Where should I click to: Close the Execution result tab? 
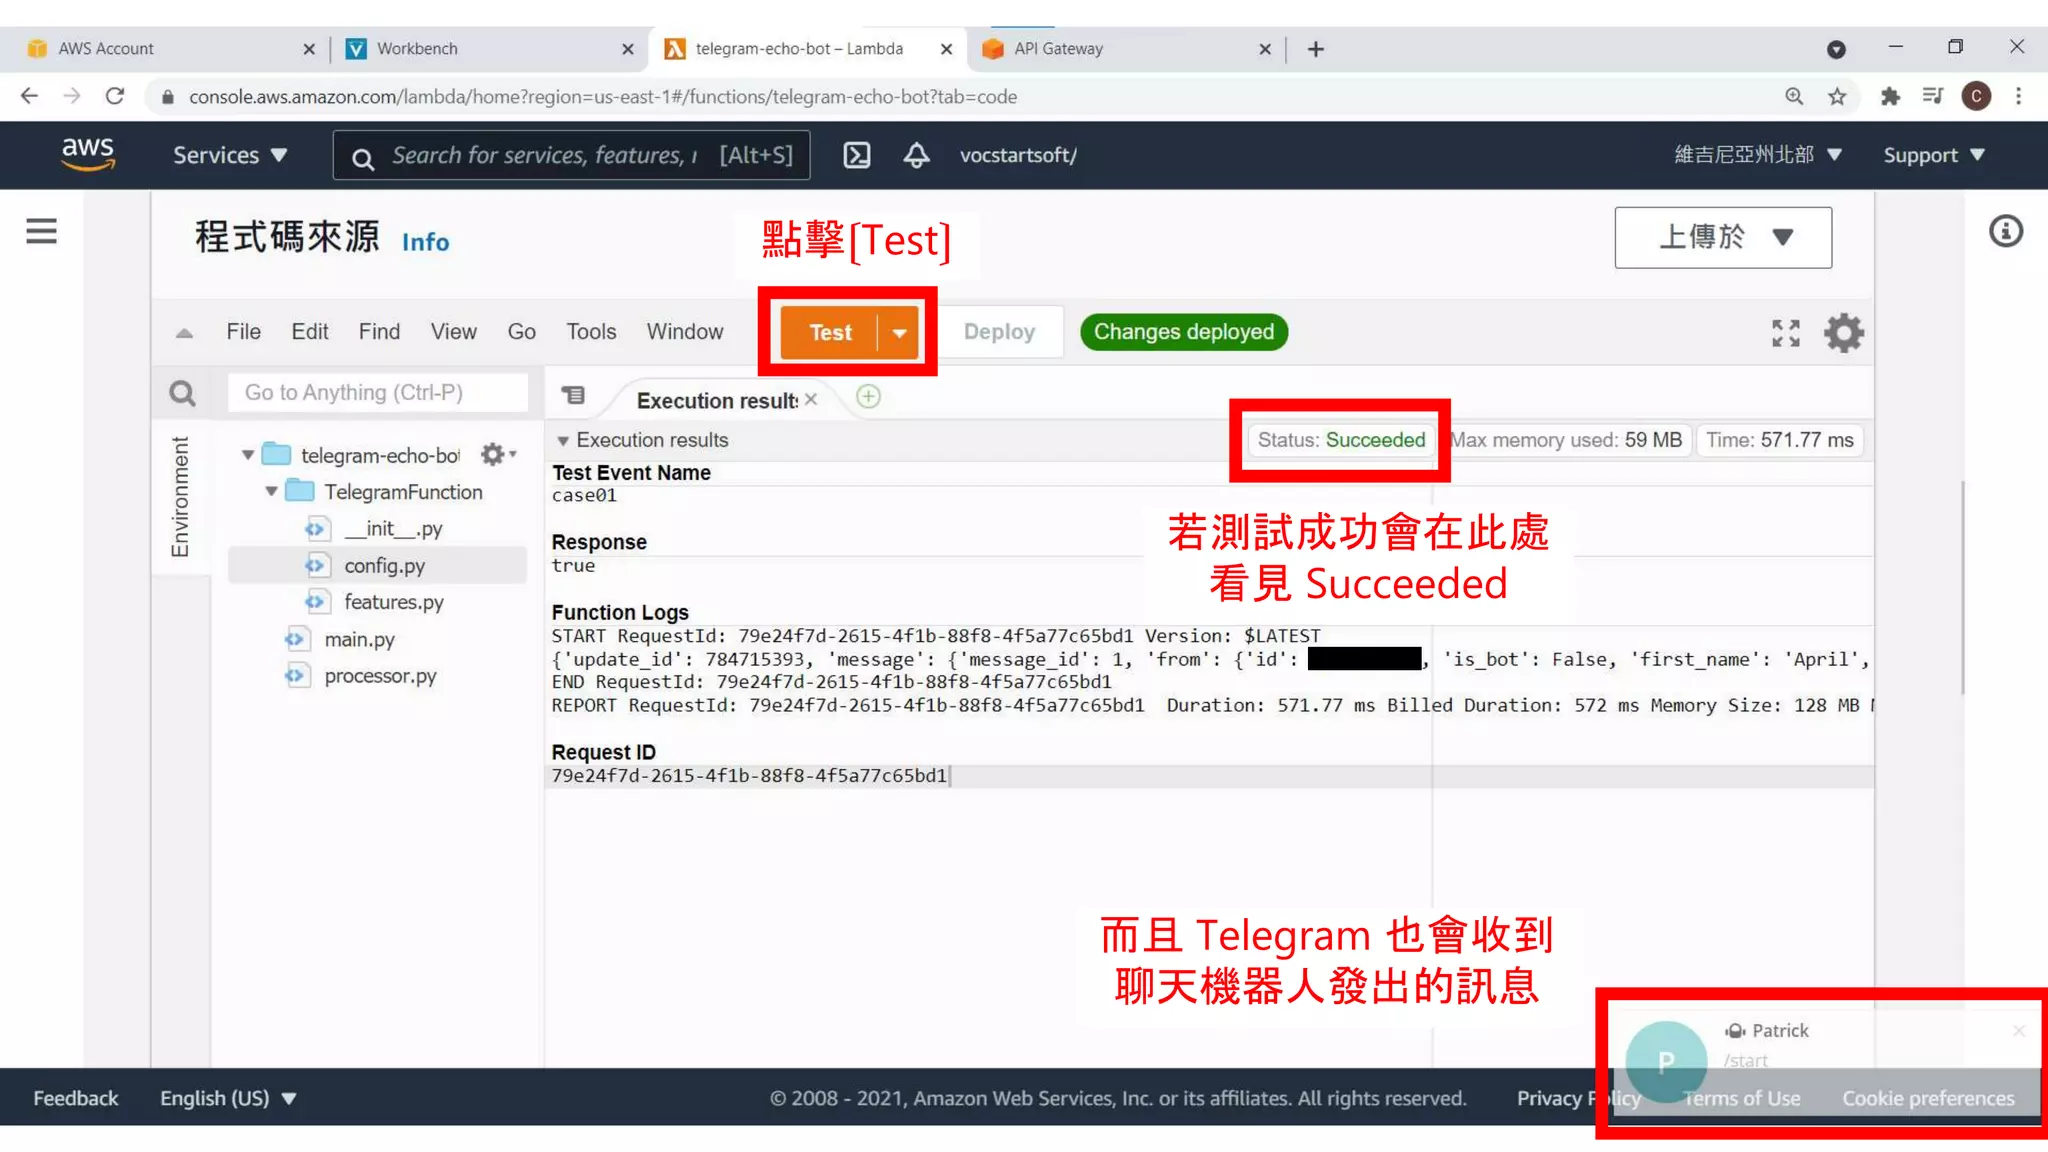[811, 399]
